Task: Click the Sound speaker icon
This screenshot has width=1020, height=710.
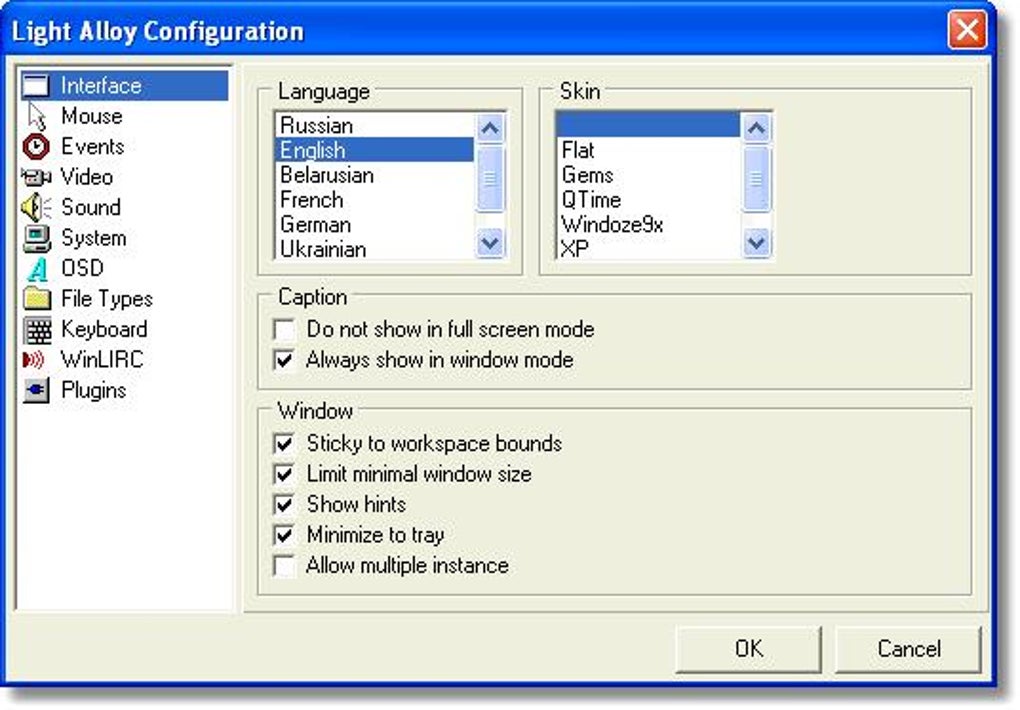Action: pos(37,208)
